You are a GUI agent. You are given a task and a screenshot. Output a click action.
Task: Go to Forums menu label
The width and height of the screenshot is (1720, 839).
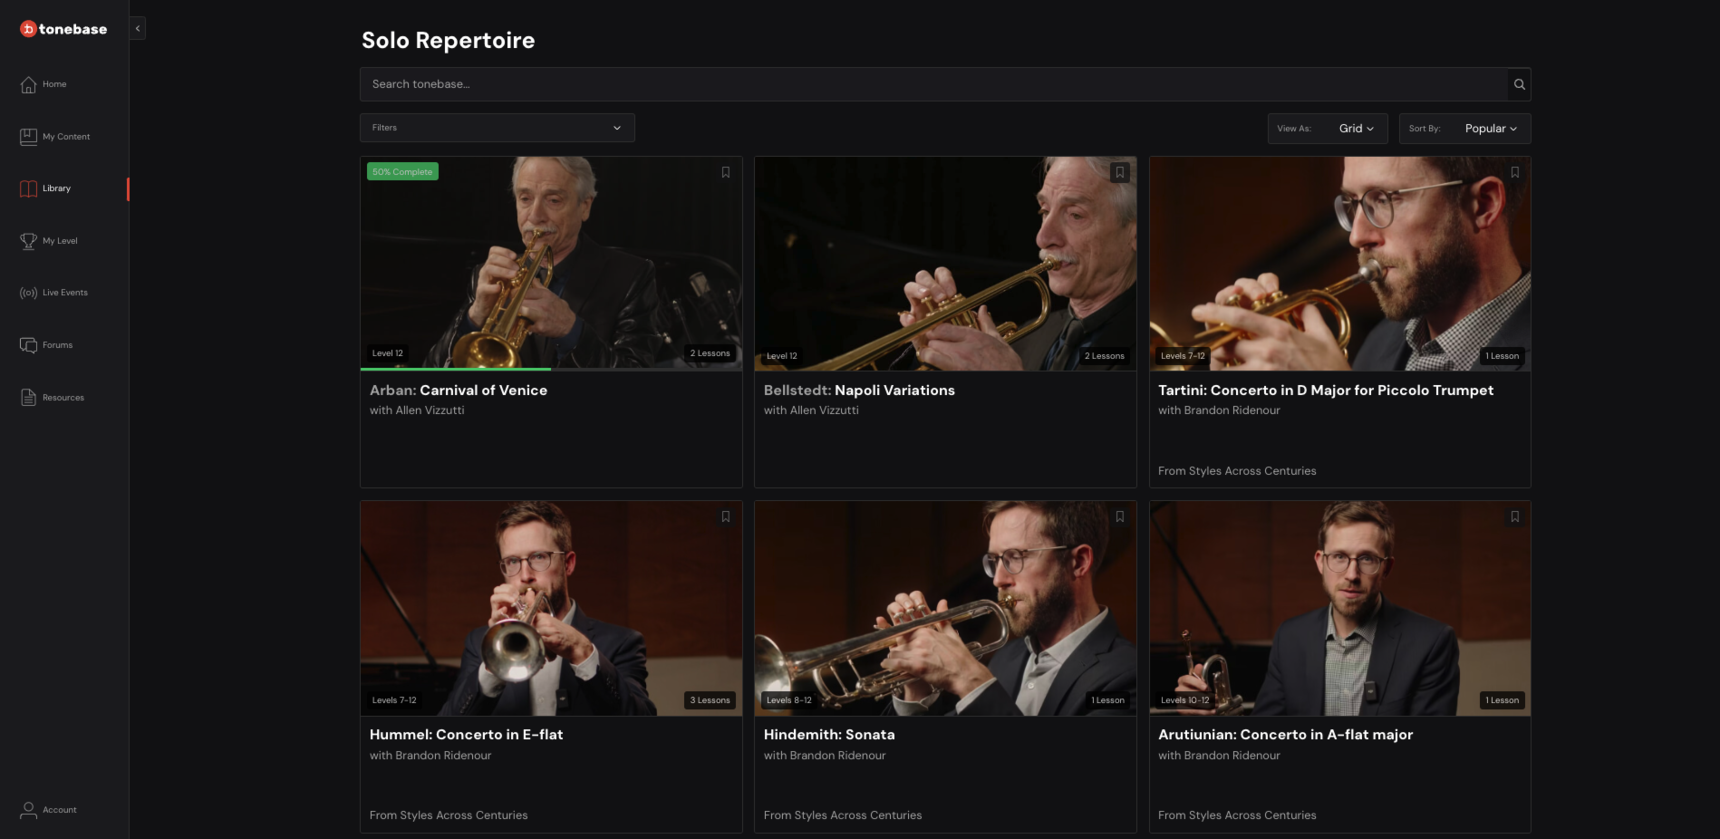[x=57, y=345]
